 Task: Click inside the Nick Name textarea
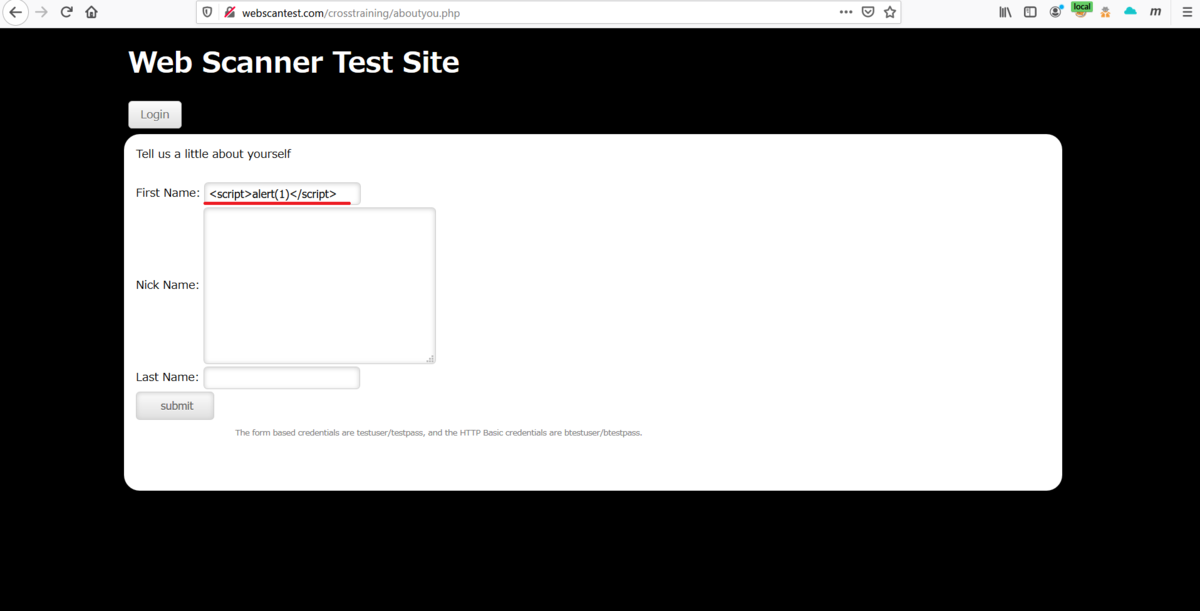point(320,285)
